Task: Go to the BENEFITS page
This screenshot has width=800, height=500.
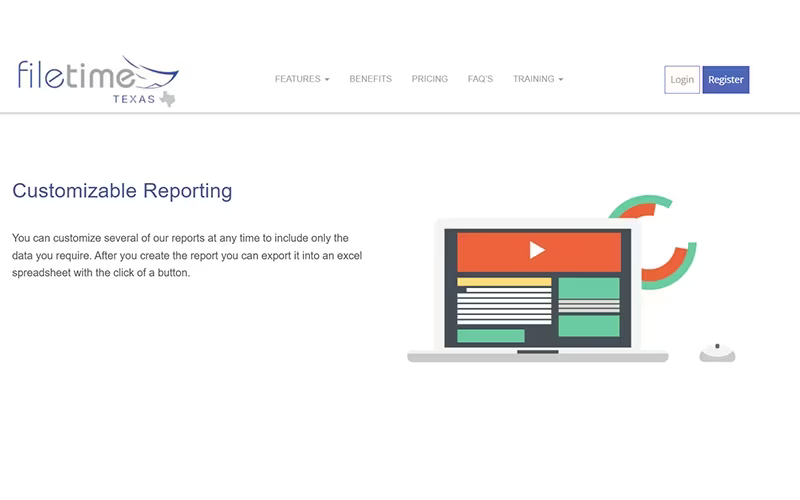Action: (x=370, y=79)
